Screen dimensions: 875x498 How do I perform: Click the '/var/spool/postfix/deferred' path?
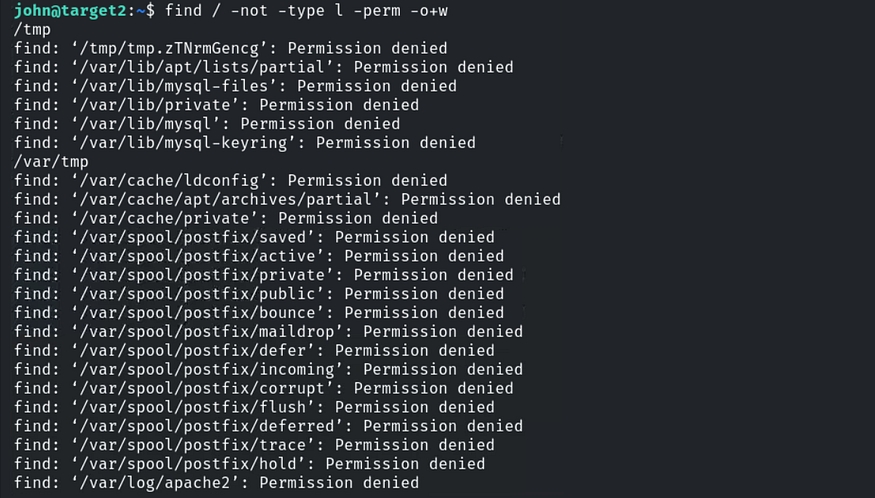coord(204,426)
